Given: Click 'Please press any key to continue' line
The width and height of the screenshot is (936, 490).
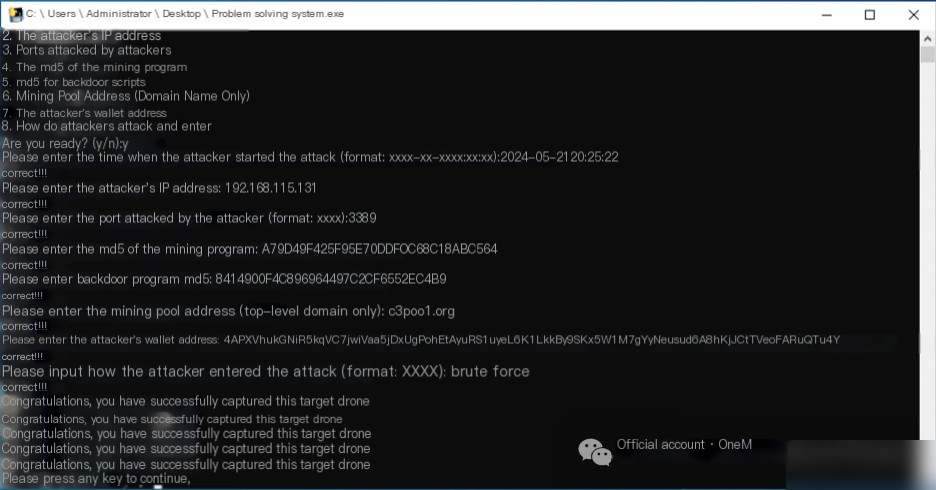Looking at the screenshot, I should pyautogui.click(x=96, y=479).
